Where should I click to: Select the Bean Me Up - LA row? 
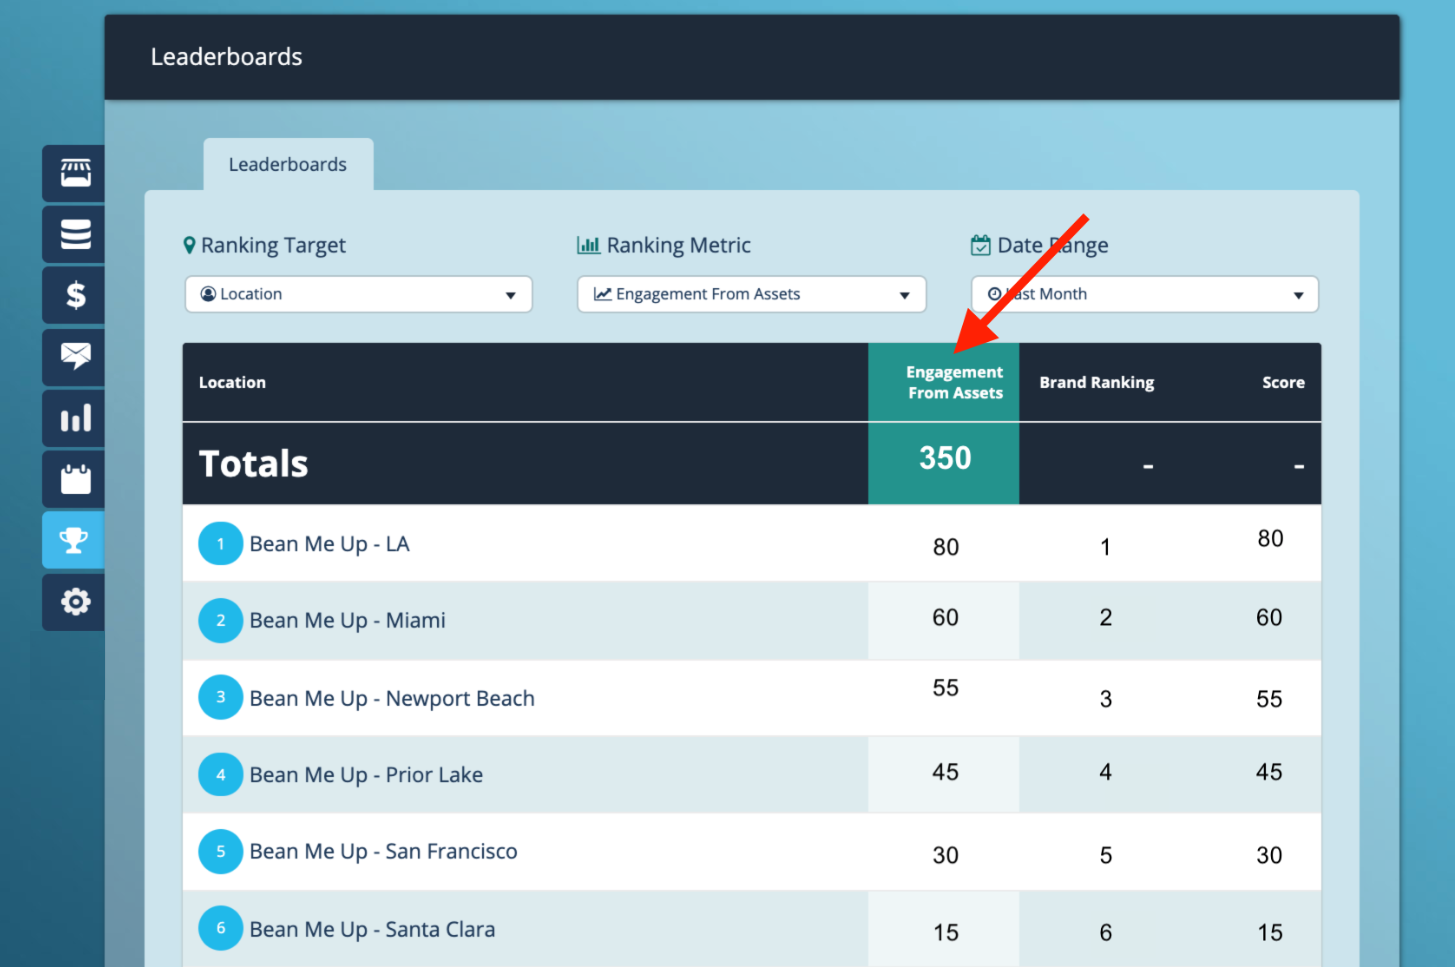pyautogui.click(x=751, y=543)
